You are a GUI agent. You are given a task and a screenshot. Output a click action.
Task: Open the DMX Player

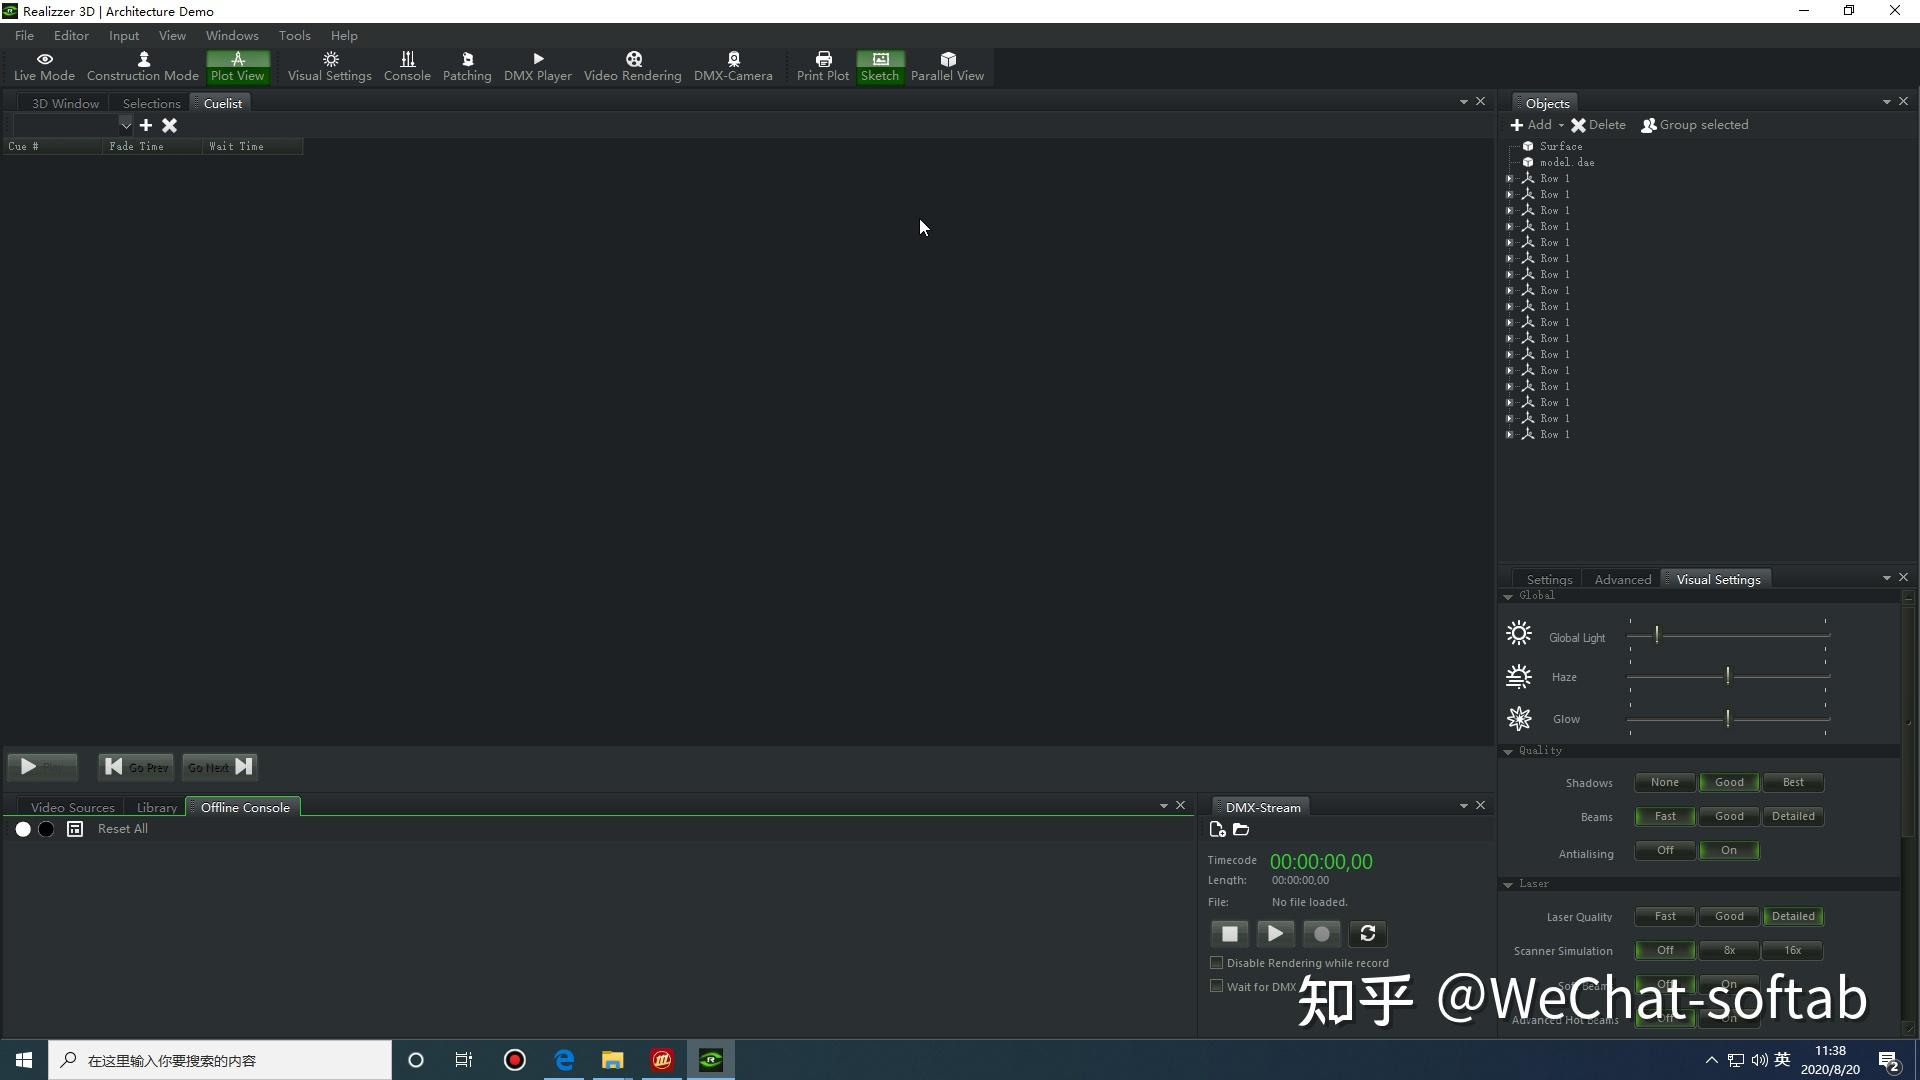click(x=537, y=66)
